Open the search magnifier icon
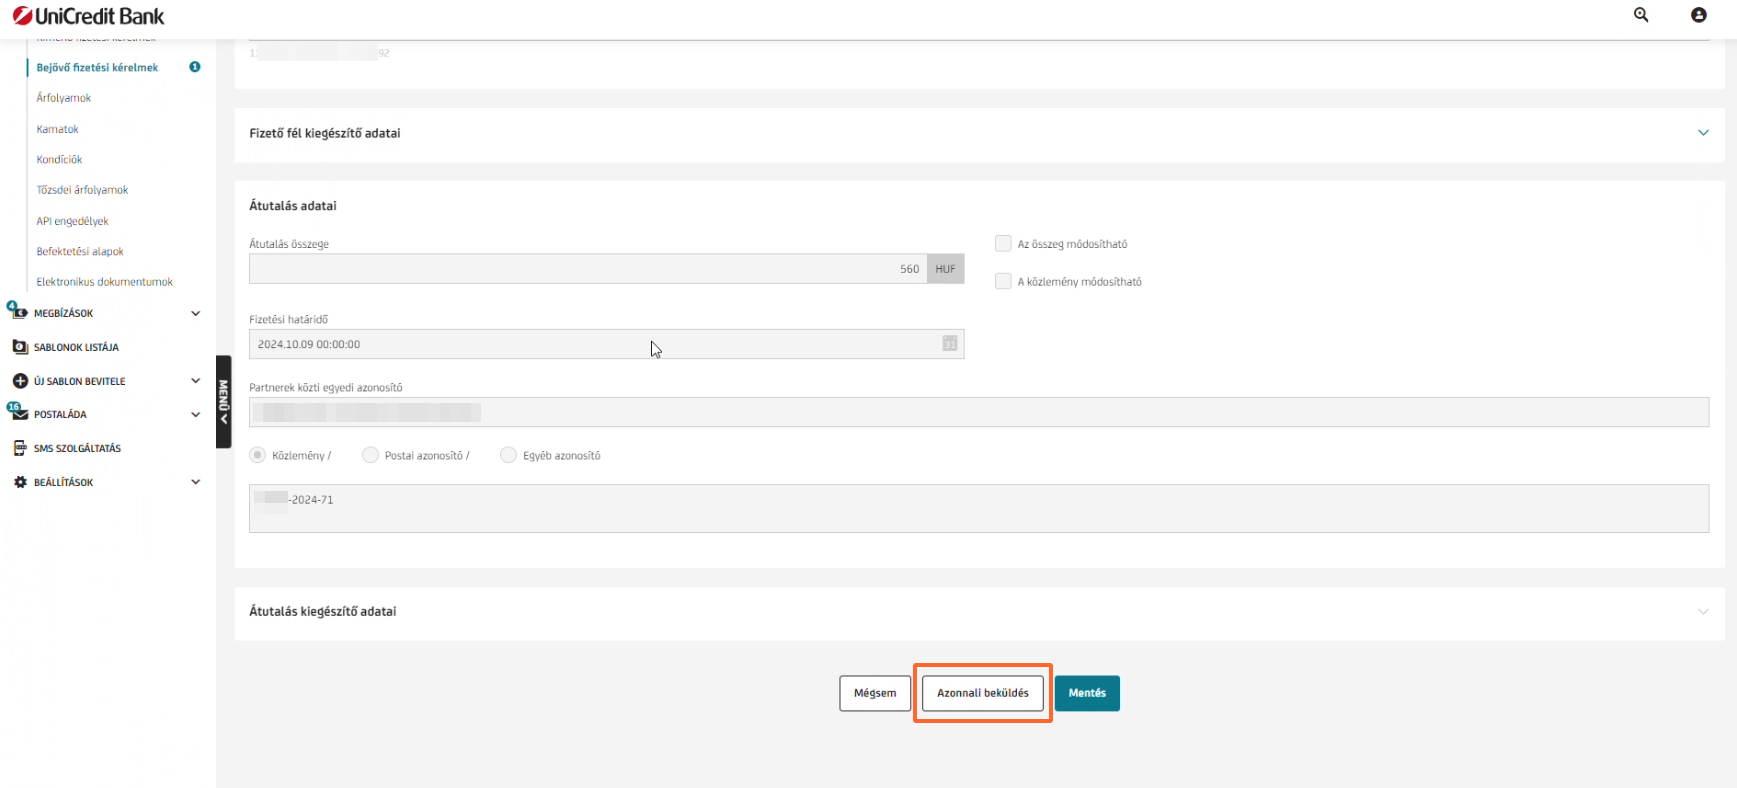The image size is (1737, 788). tap(1641, 15)
